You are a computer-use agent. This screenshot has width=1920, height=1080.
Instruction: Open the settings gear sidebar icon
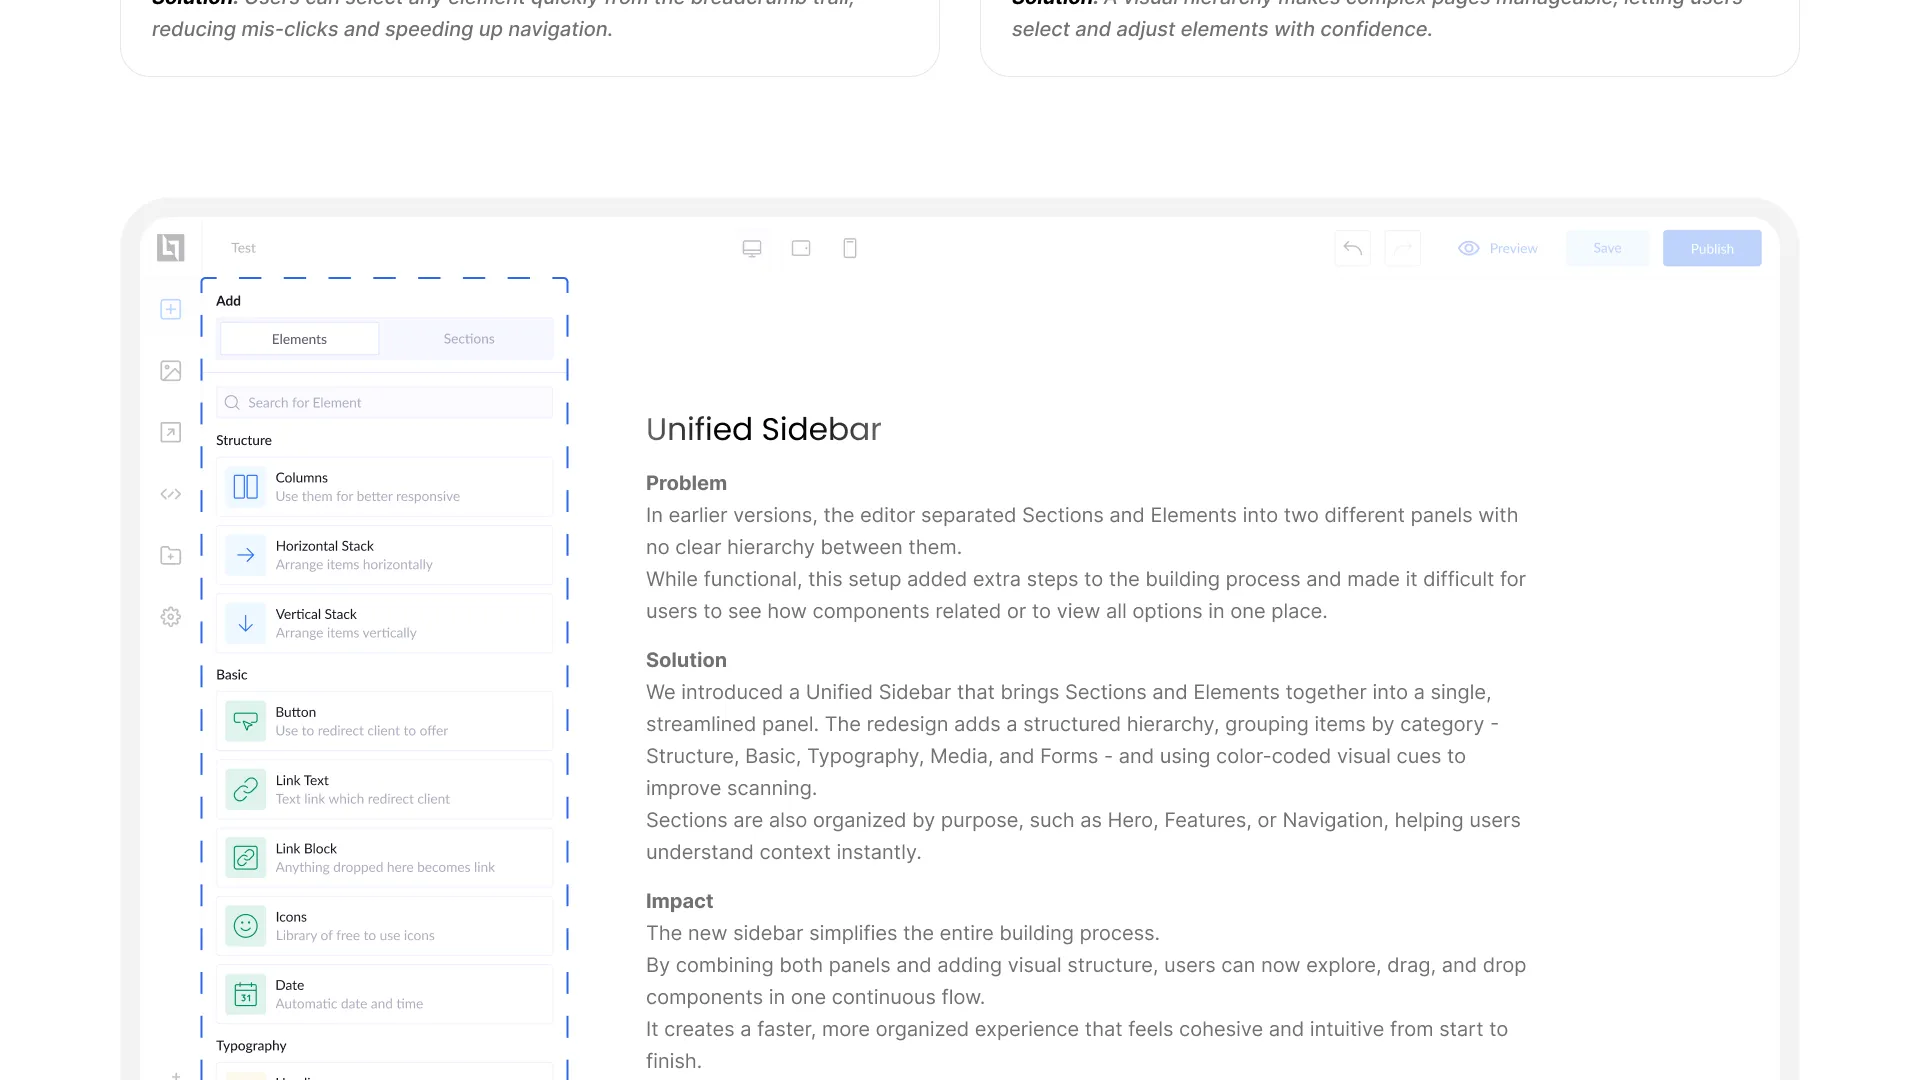(171, 617)
